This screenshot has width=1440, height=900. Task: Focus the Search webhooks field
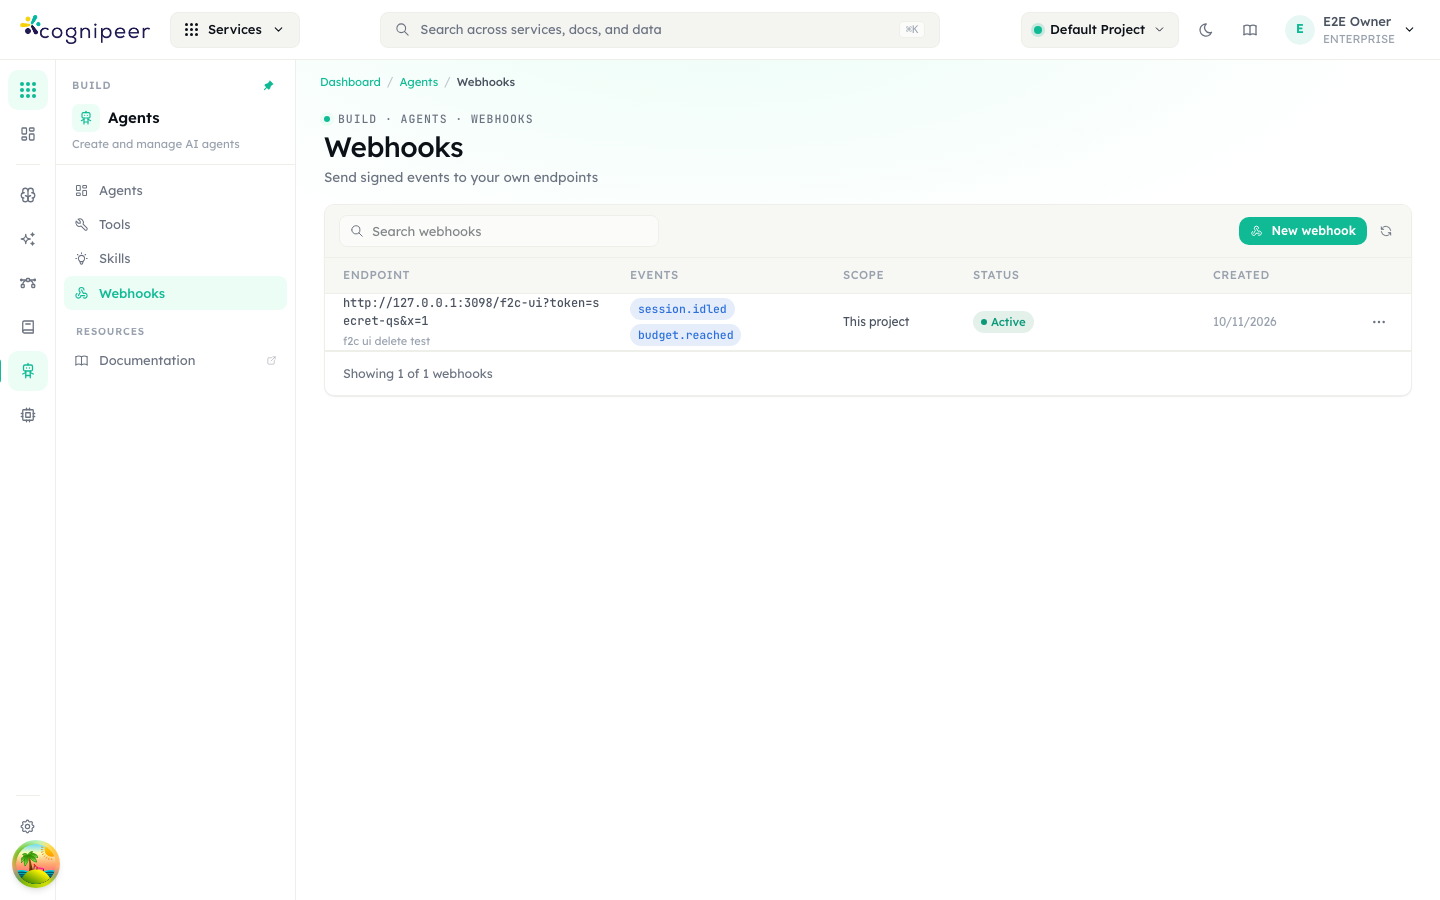pyautogui.click(x=499, y=231)
